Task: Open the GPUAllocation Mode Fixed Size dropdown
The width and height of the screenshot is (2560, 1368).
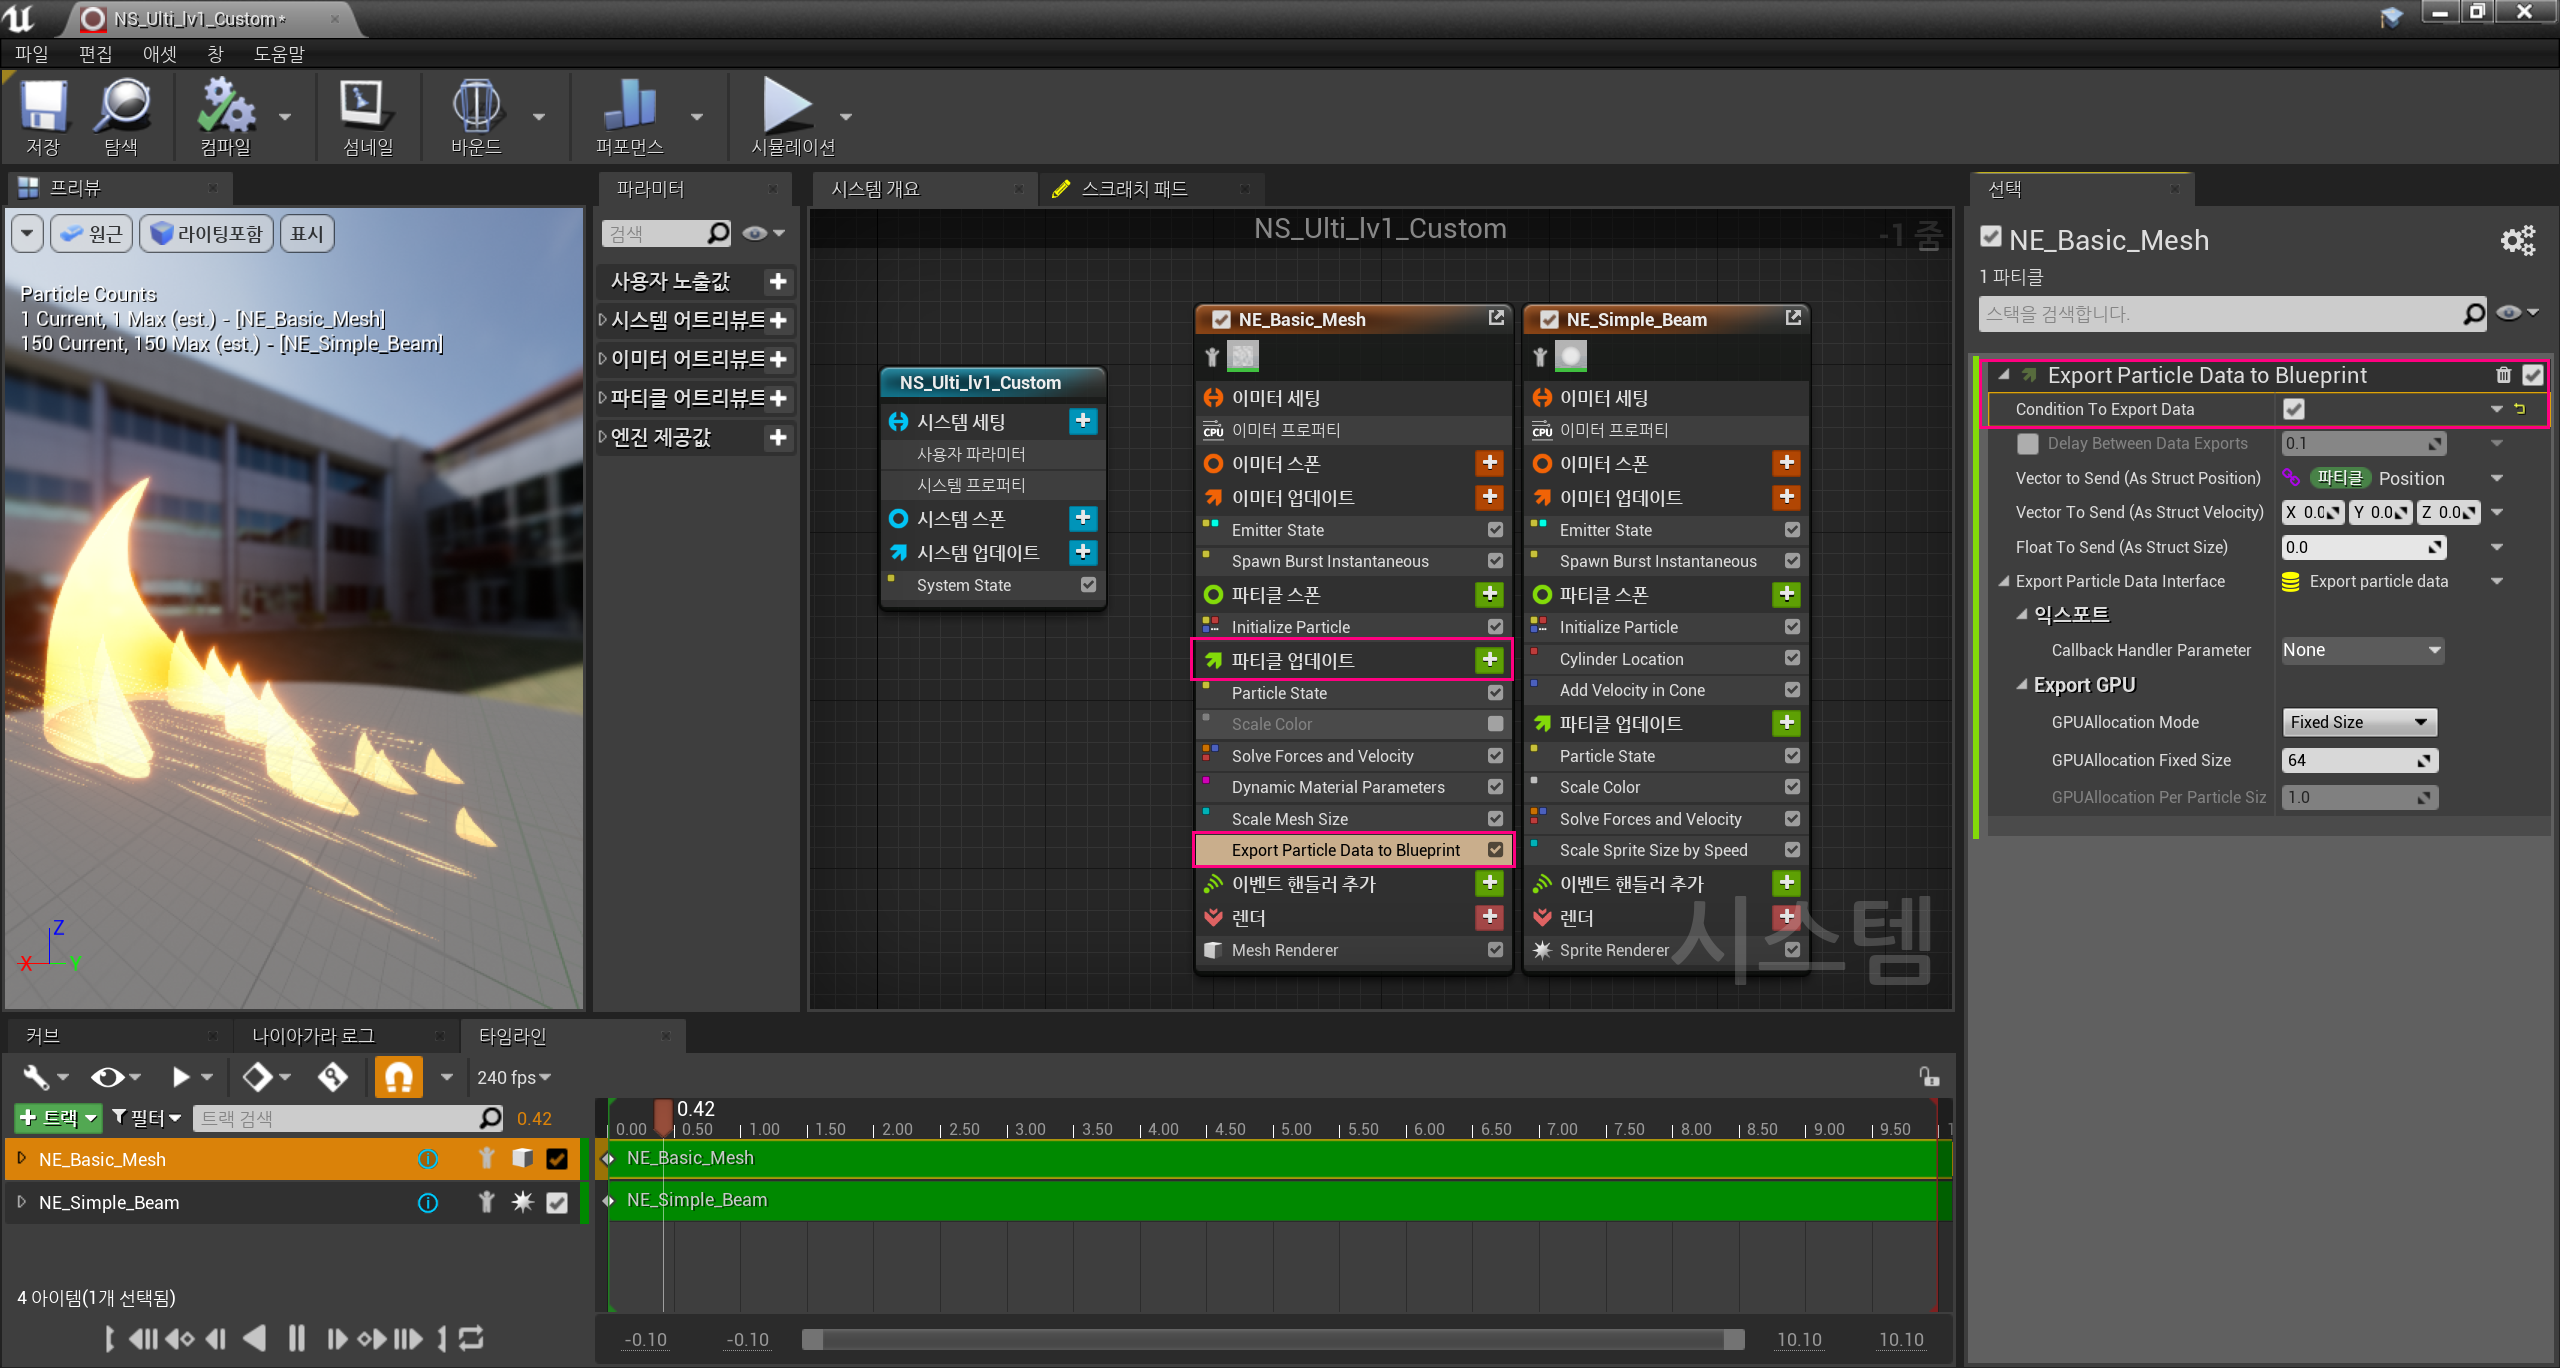Action: pyautogui.click(x=2358, y=722)
